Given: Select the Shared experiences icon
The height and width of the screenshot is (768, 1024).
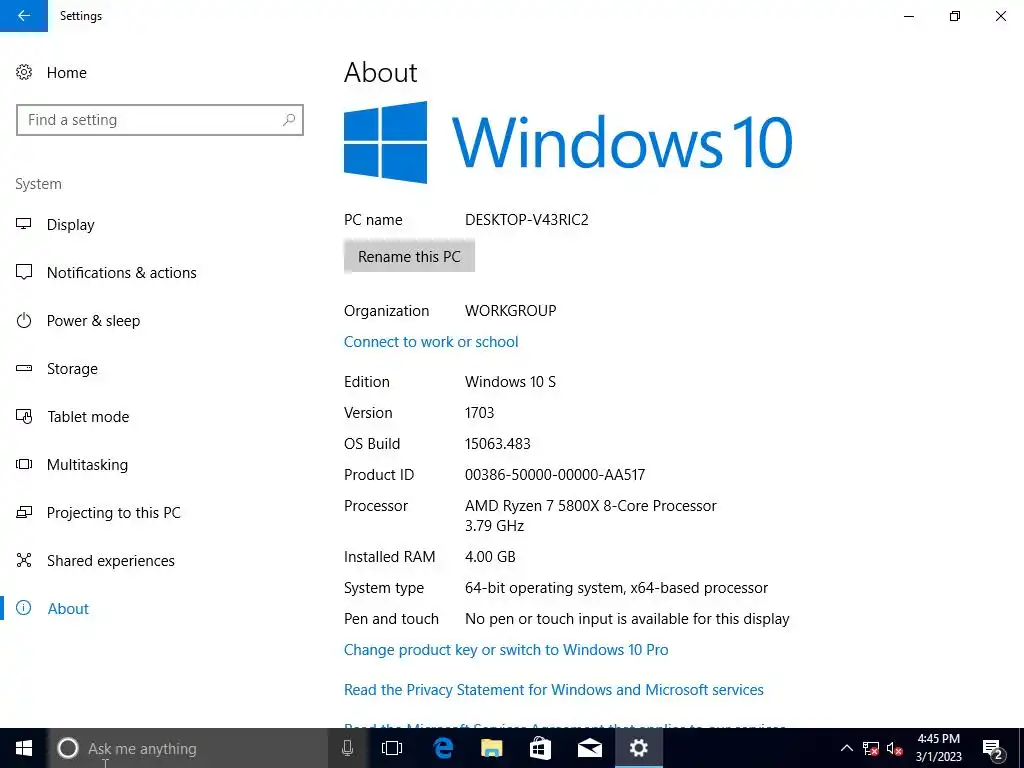Looking at the screenshot, I should click(x=24, y=560).
